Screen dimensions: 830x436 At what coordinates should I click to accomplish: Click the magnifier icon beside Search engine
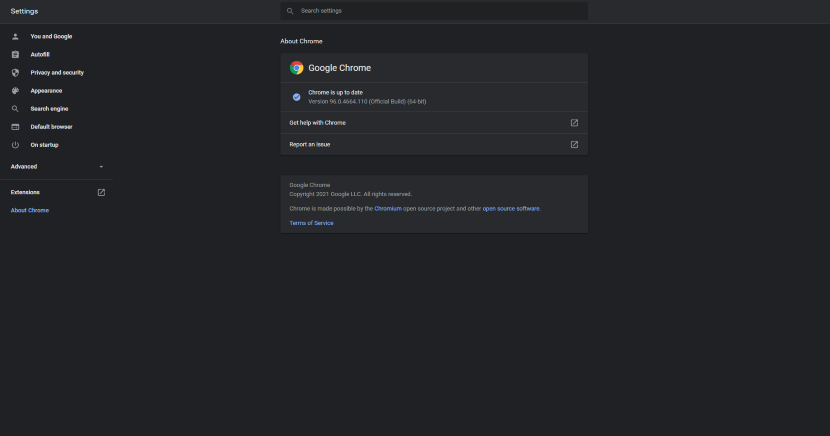[x=15, y=108]
